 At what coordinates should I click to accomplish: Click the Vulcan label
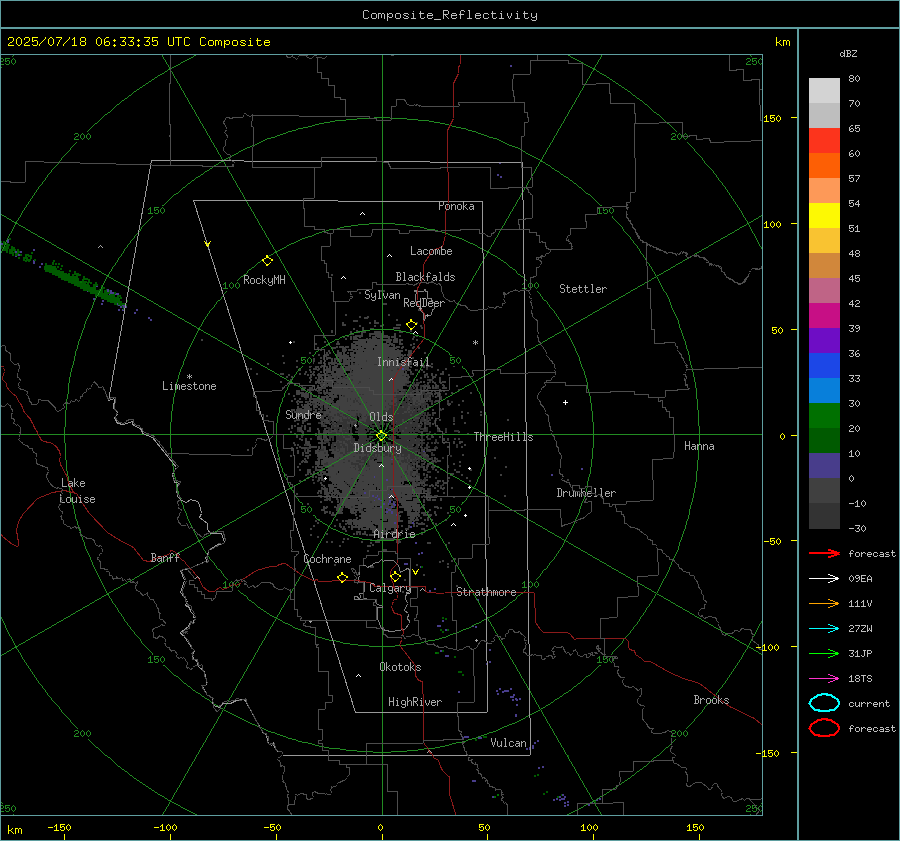point(508,743)
